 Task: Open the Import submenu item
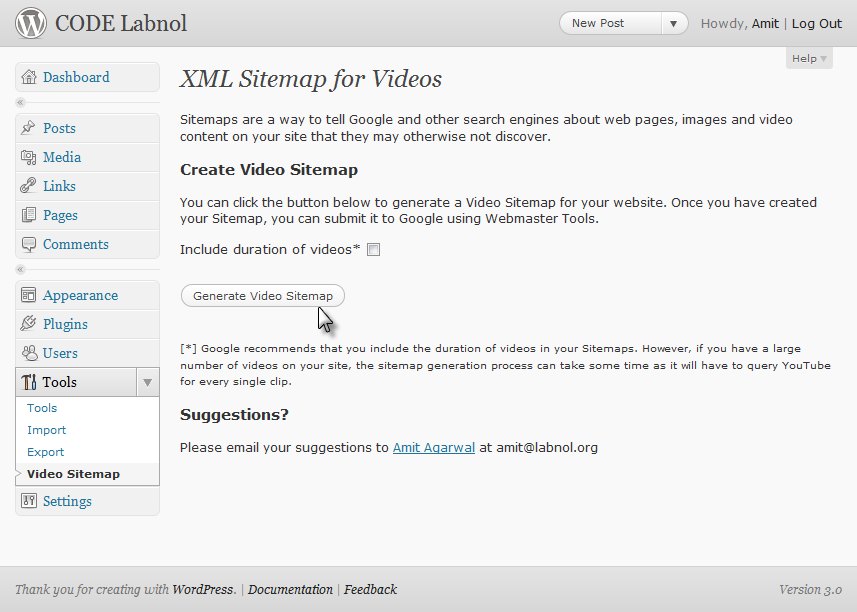[x=47, y=430]
